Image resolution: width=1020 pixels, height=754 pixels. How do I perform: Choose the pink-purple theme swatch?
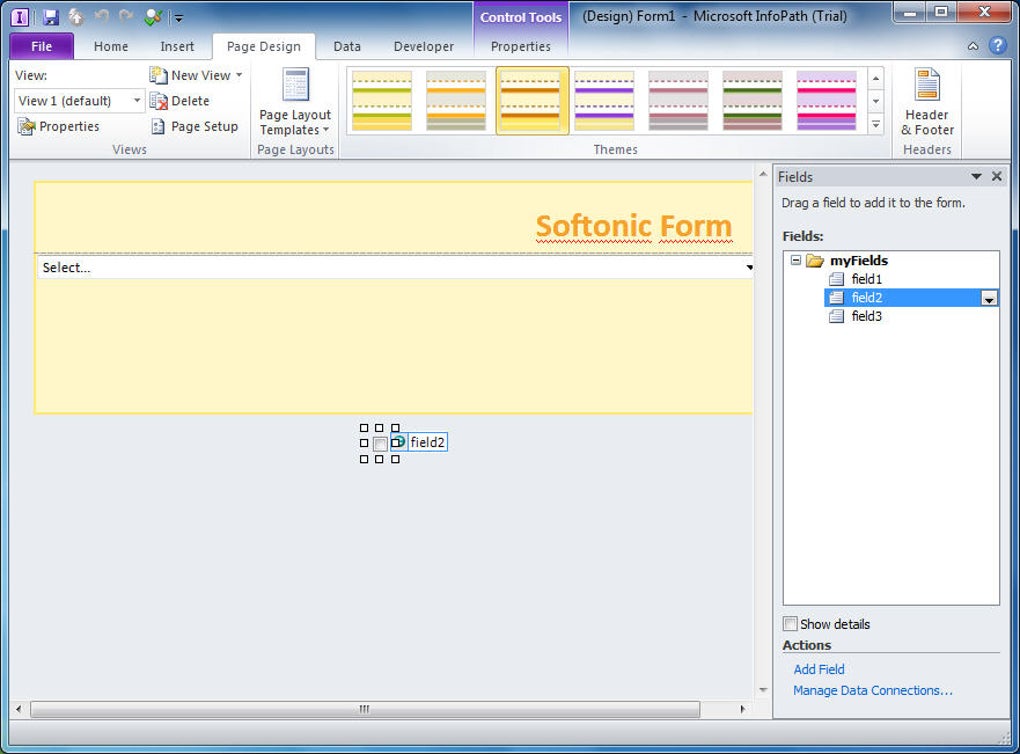pos(826,101)
